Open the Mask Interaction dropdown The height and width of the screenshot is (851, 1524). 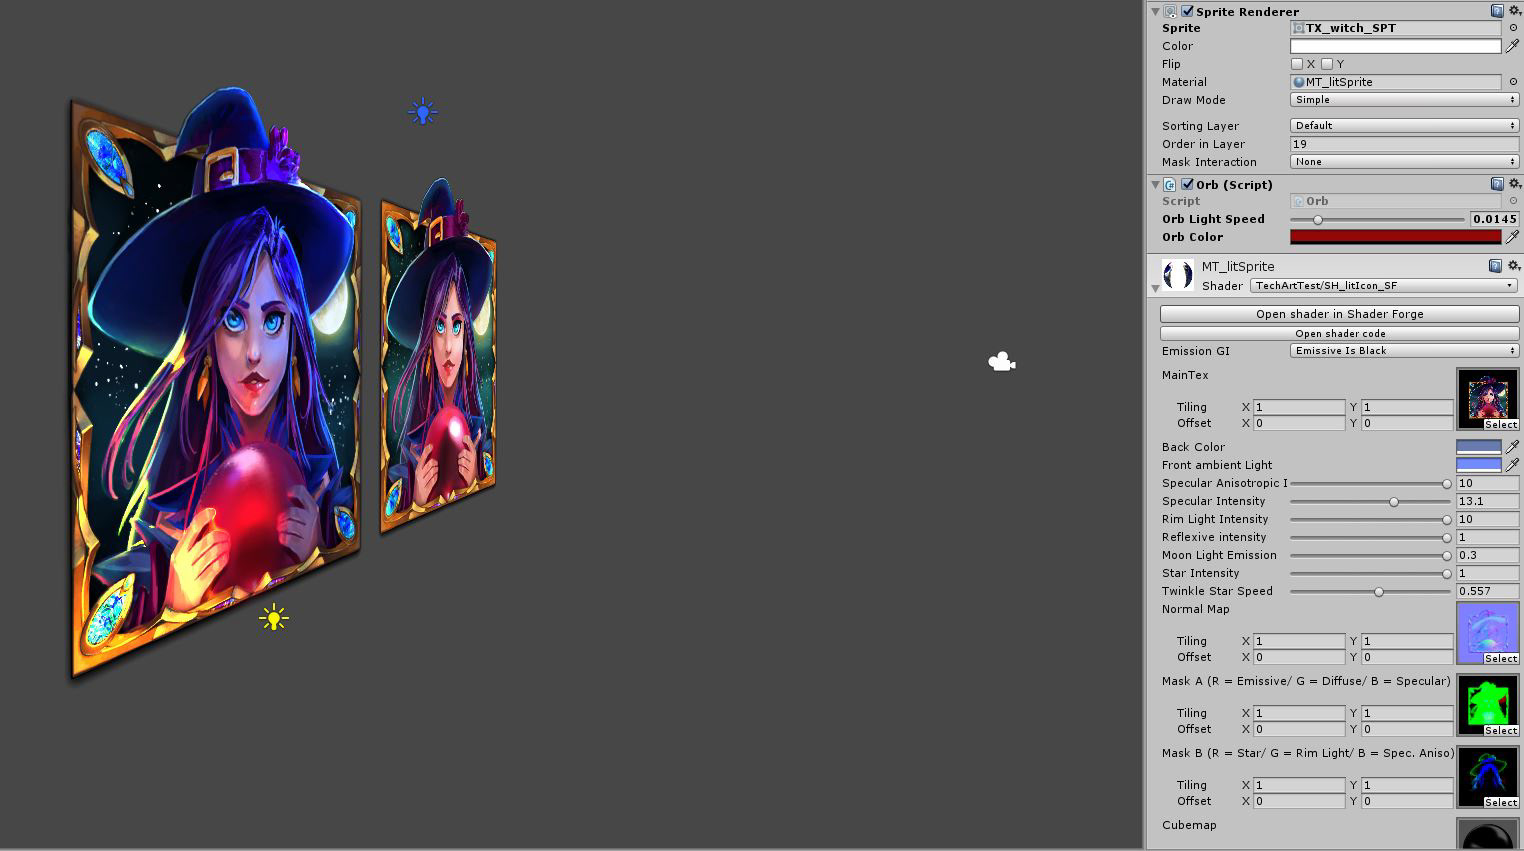click(1404, 162)
